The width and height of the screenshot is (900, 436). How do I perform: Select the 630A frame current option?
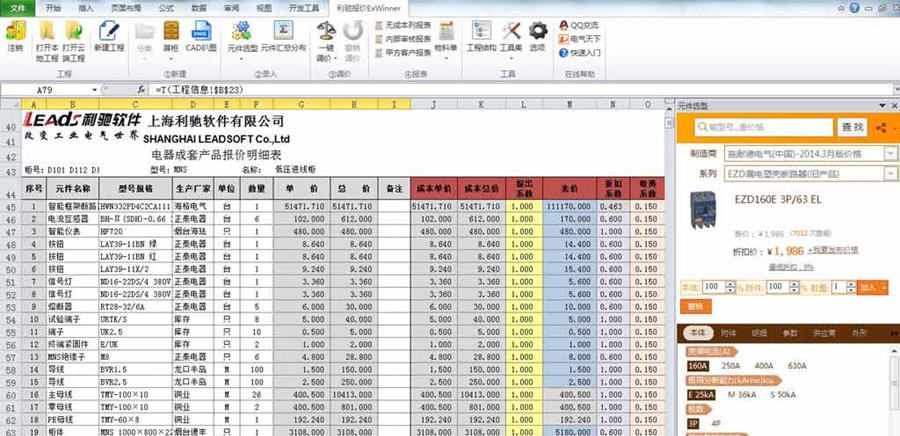point(797,365)
